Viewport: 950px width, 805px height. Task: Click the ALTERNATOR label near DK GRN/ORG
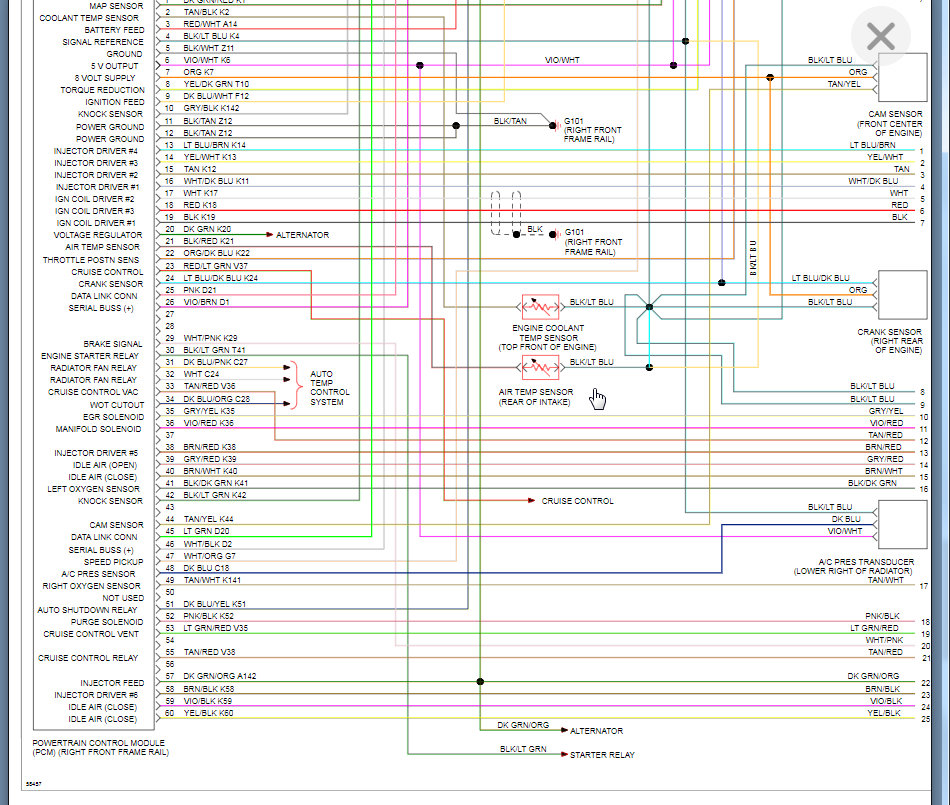point(596,731)
